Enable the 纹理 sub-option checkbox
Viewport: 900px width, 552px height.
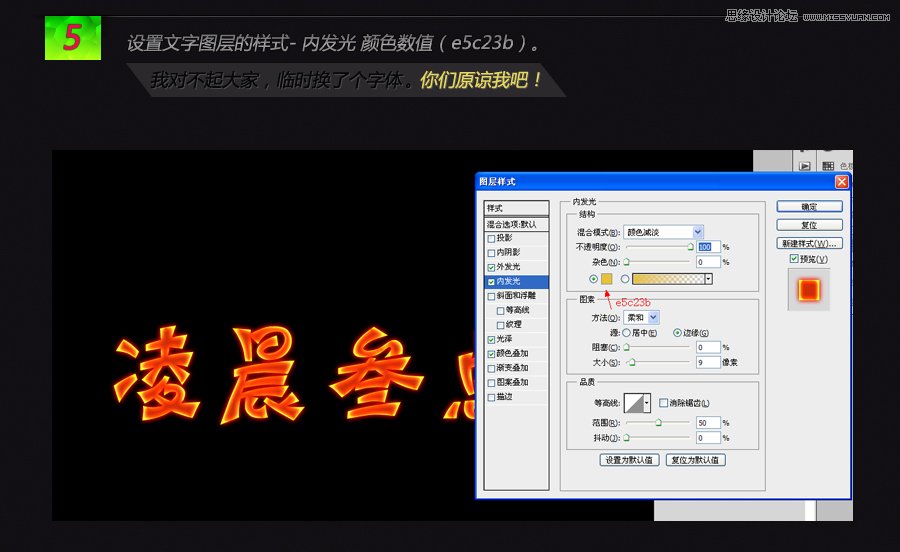(x=501, y=325)
